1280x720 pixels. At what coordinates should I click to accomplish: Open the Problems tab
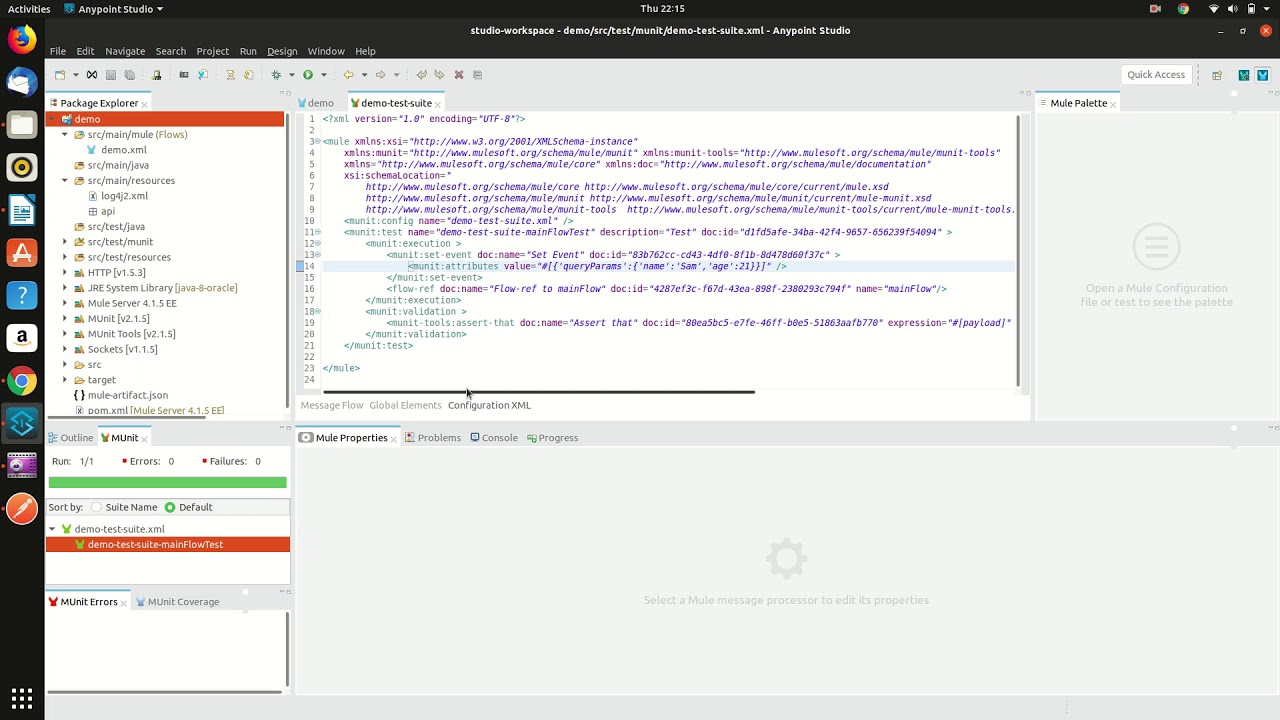(x=433, y=438)
